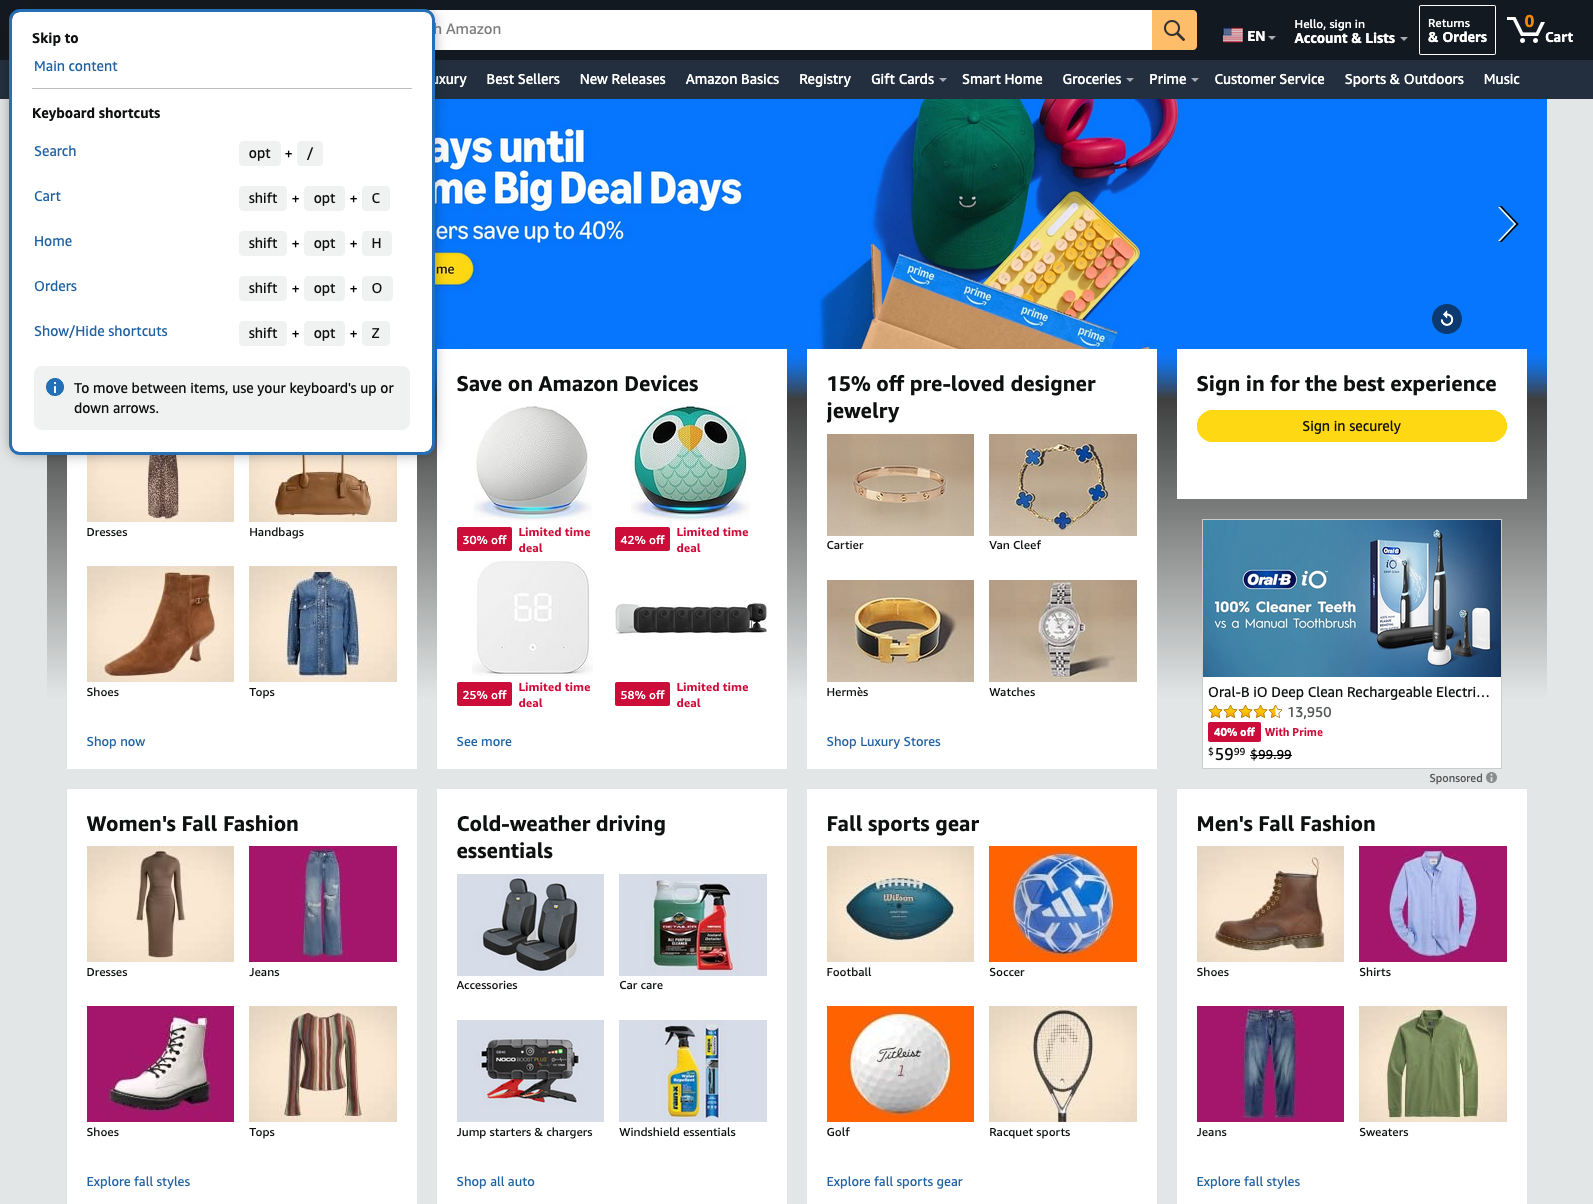This screenshot has height=1204, width=1593.
Task: Open Returns & Orders
Action: 1457,31
